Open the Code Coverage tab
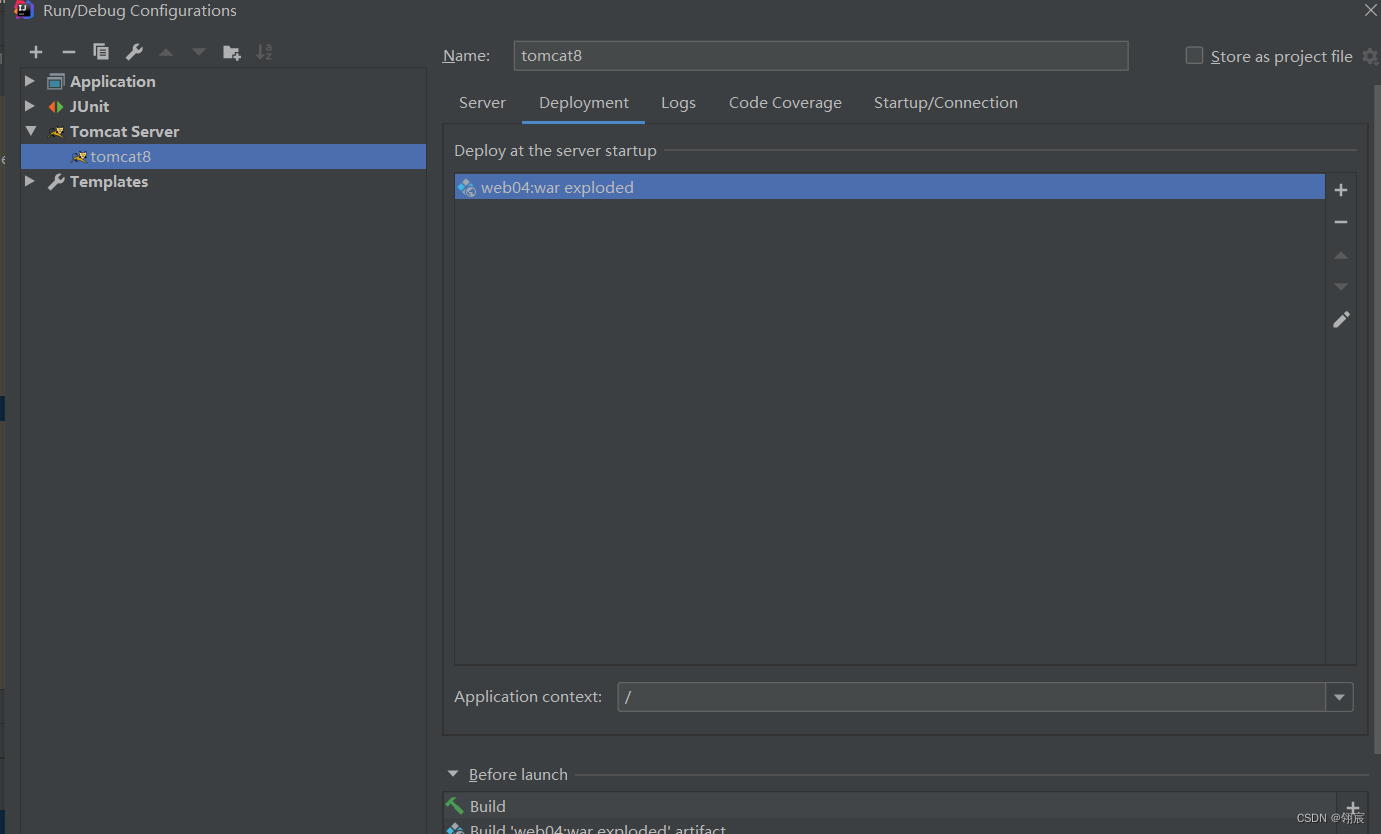 [x=785, y=103]
